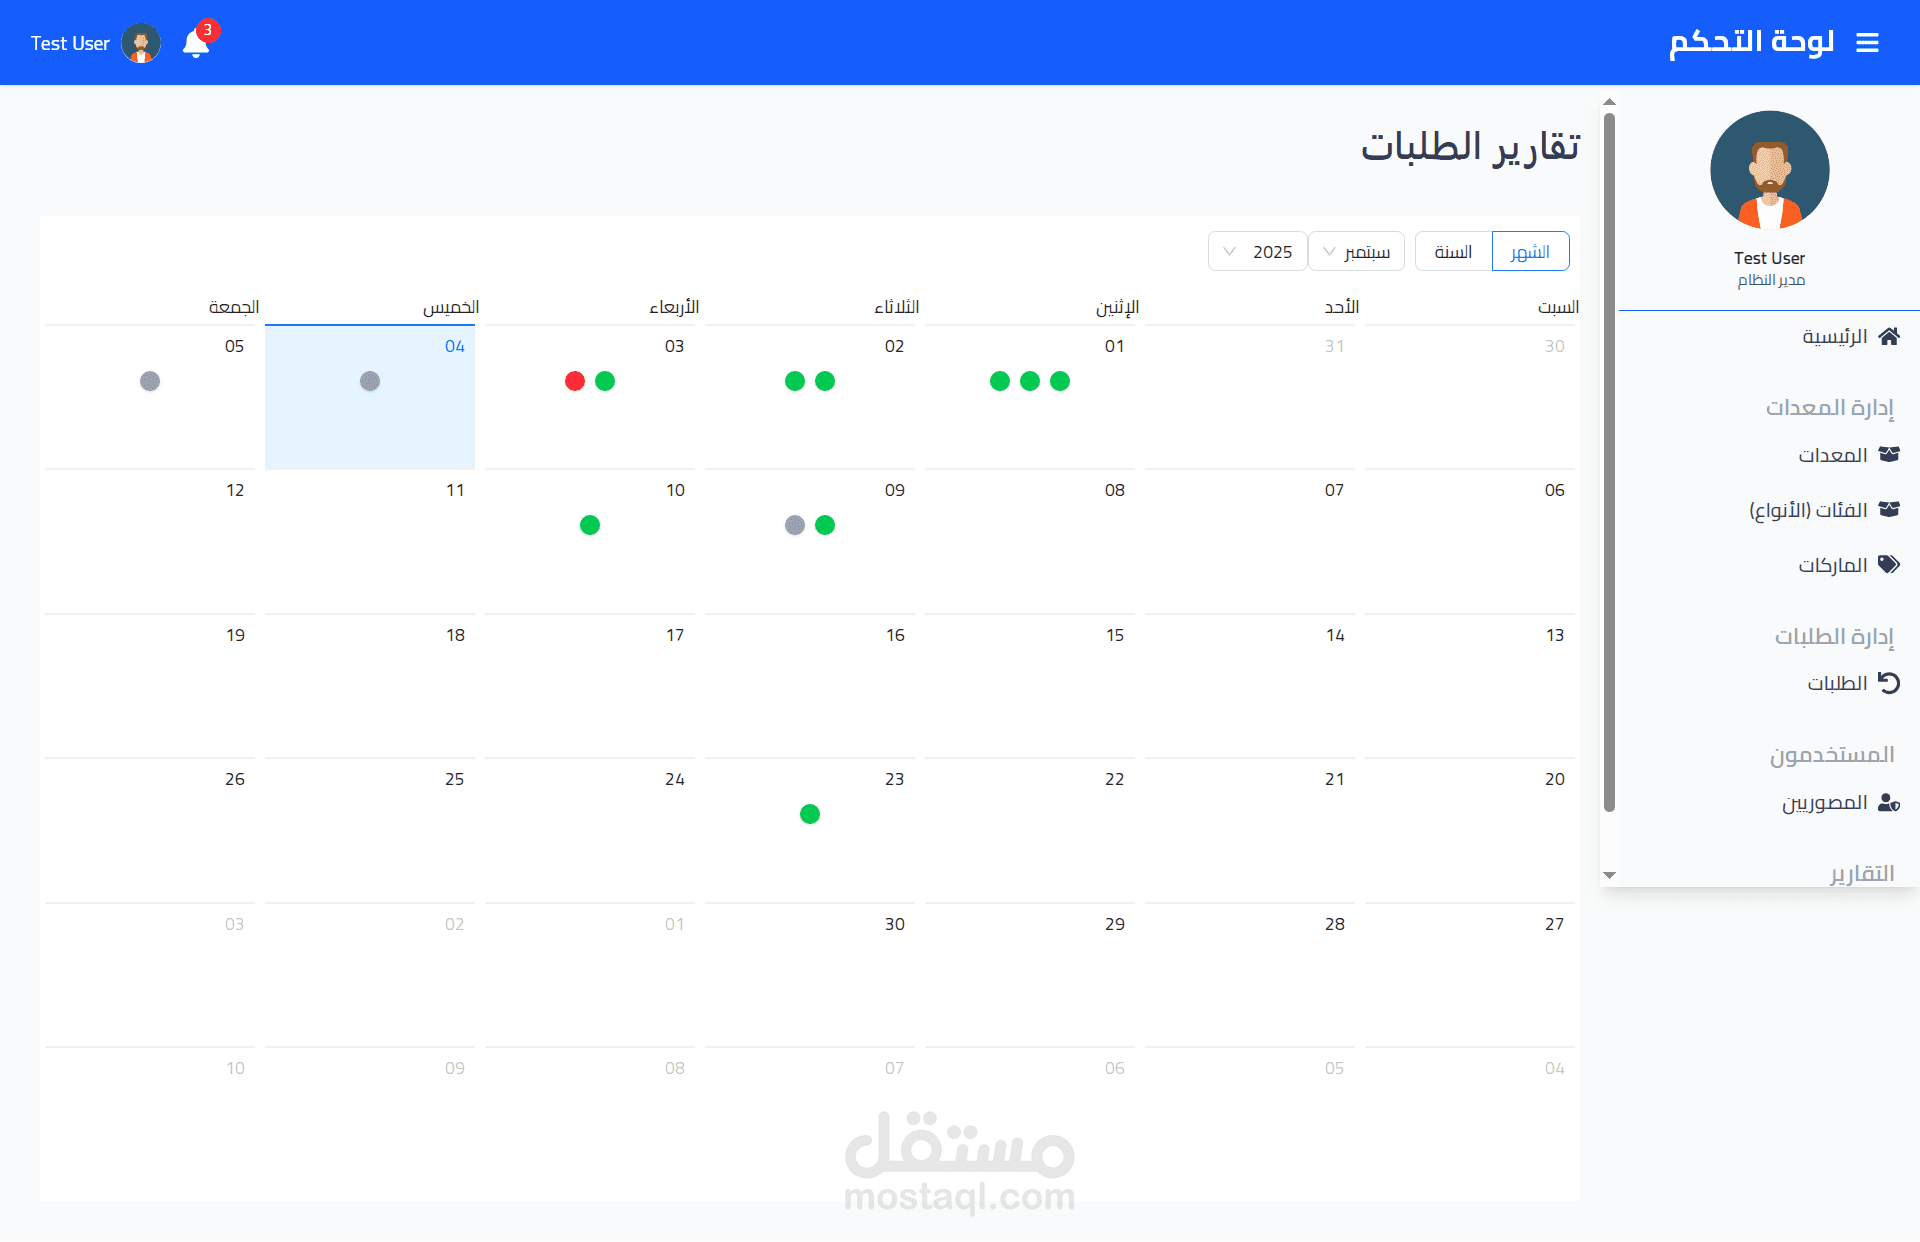Click the categories icon (الفئات)
The width and height of the screenshot is (1920, 1242).
[1889, 510]
